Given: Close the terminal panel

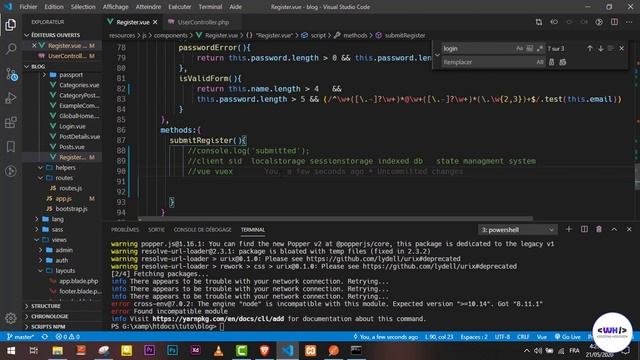Looking at the screenshot, I should (x=629, y=229).
